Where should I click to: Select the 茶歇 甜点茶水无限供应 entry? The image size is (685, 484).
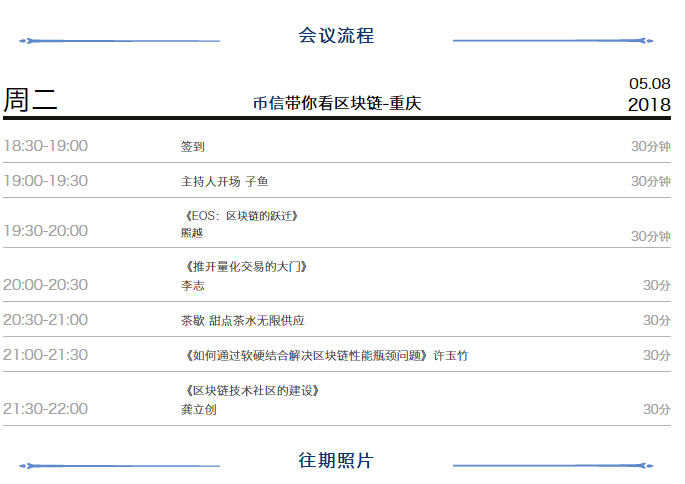(x=242, y=320)
